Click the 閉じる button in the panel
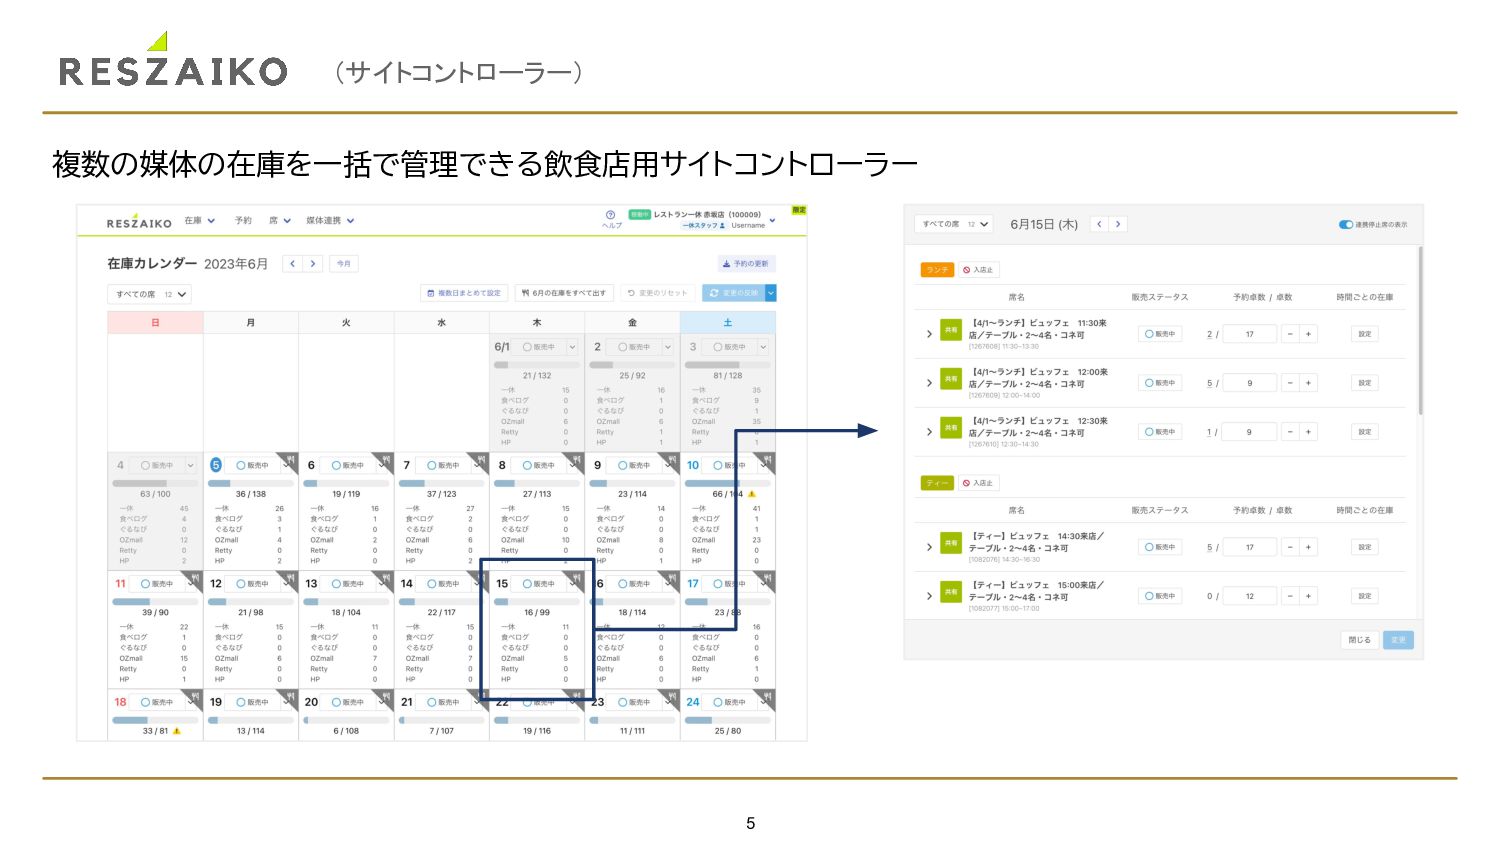 [1359, 640]
